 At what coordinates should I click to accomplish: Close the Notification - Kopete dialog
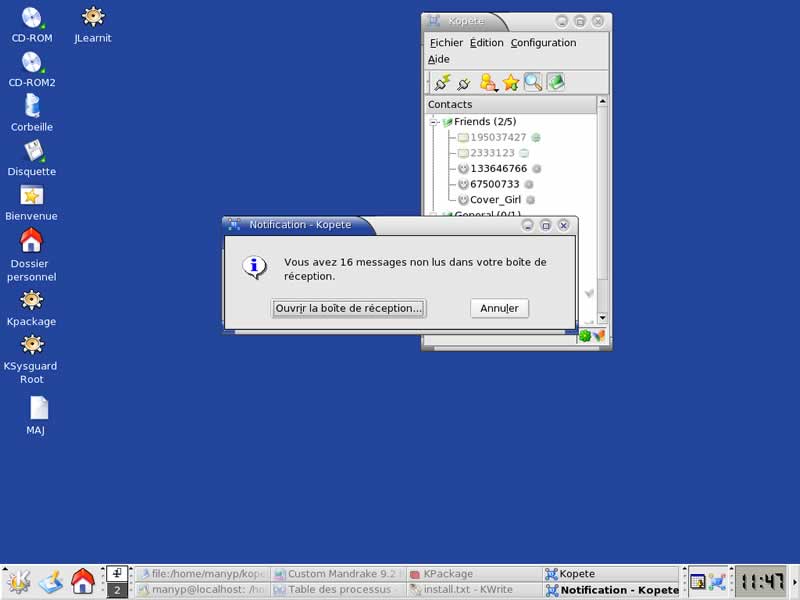tap(564, 226)
